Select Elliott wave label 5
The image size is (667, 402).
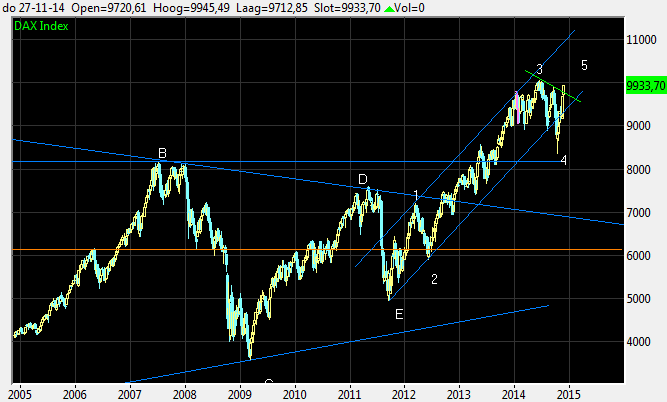click(x=585, y=65)
